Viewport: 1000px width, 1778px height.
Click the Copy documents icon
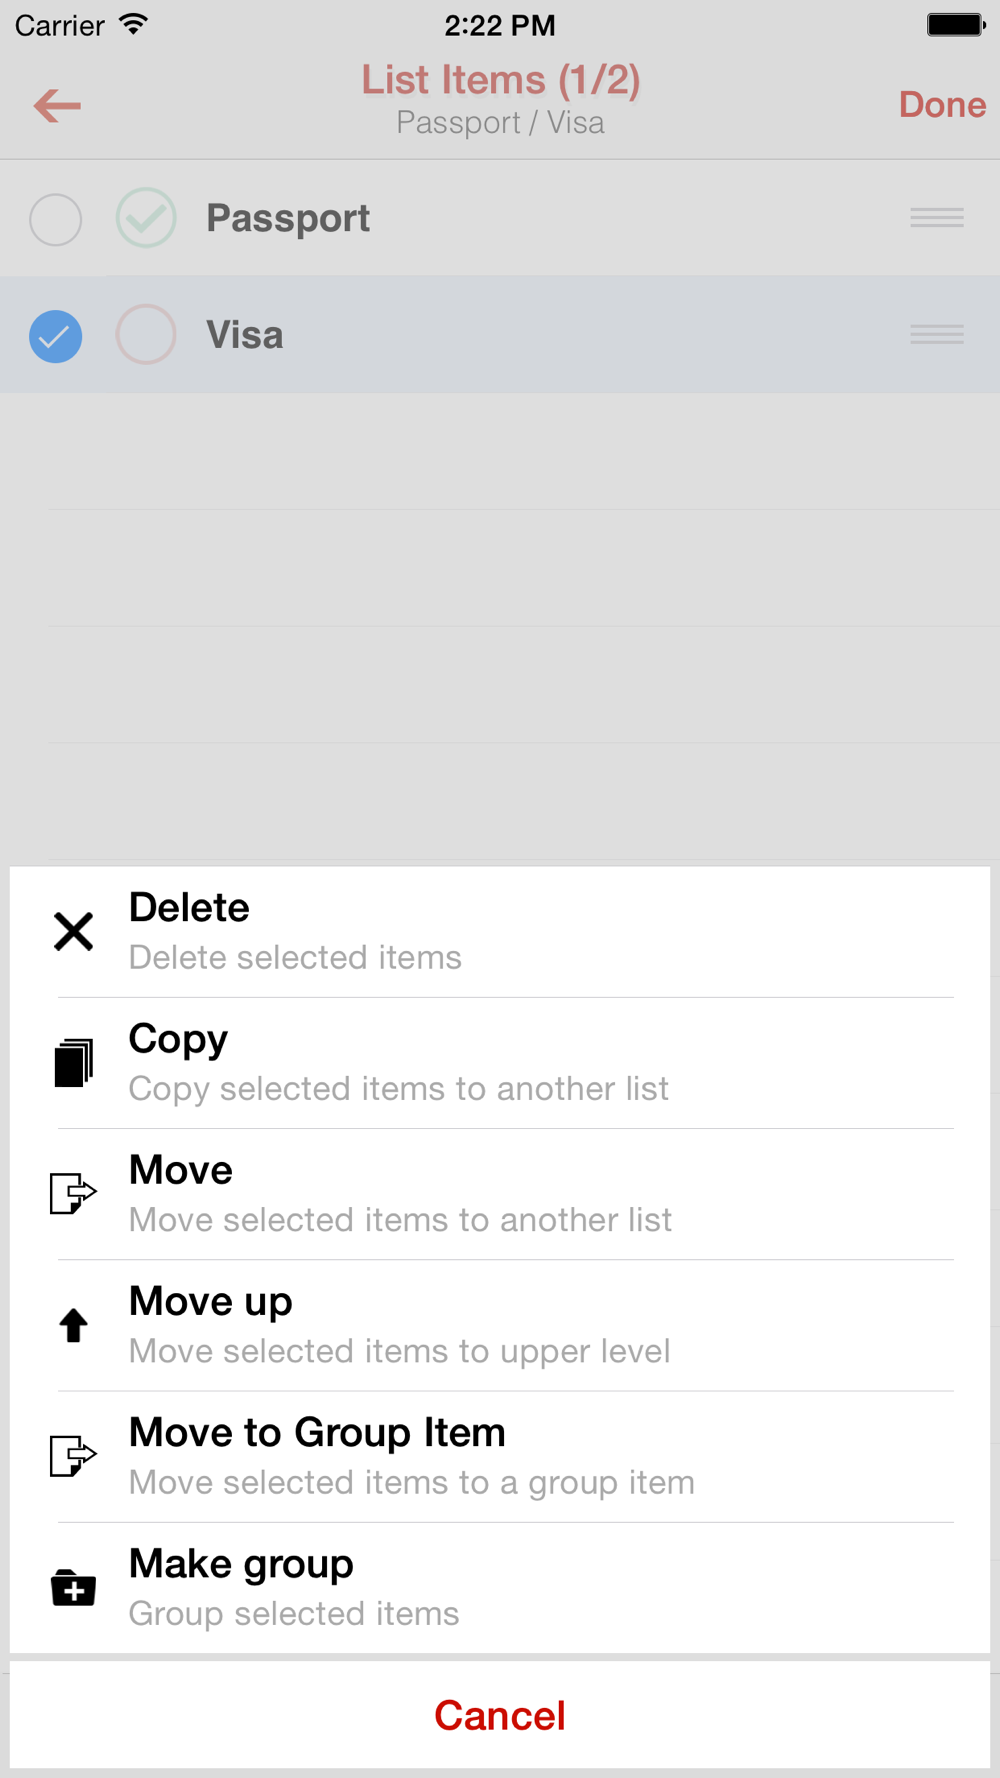click(73, 1062)
